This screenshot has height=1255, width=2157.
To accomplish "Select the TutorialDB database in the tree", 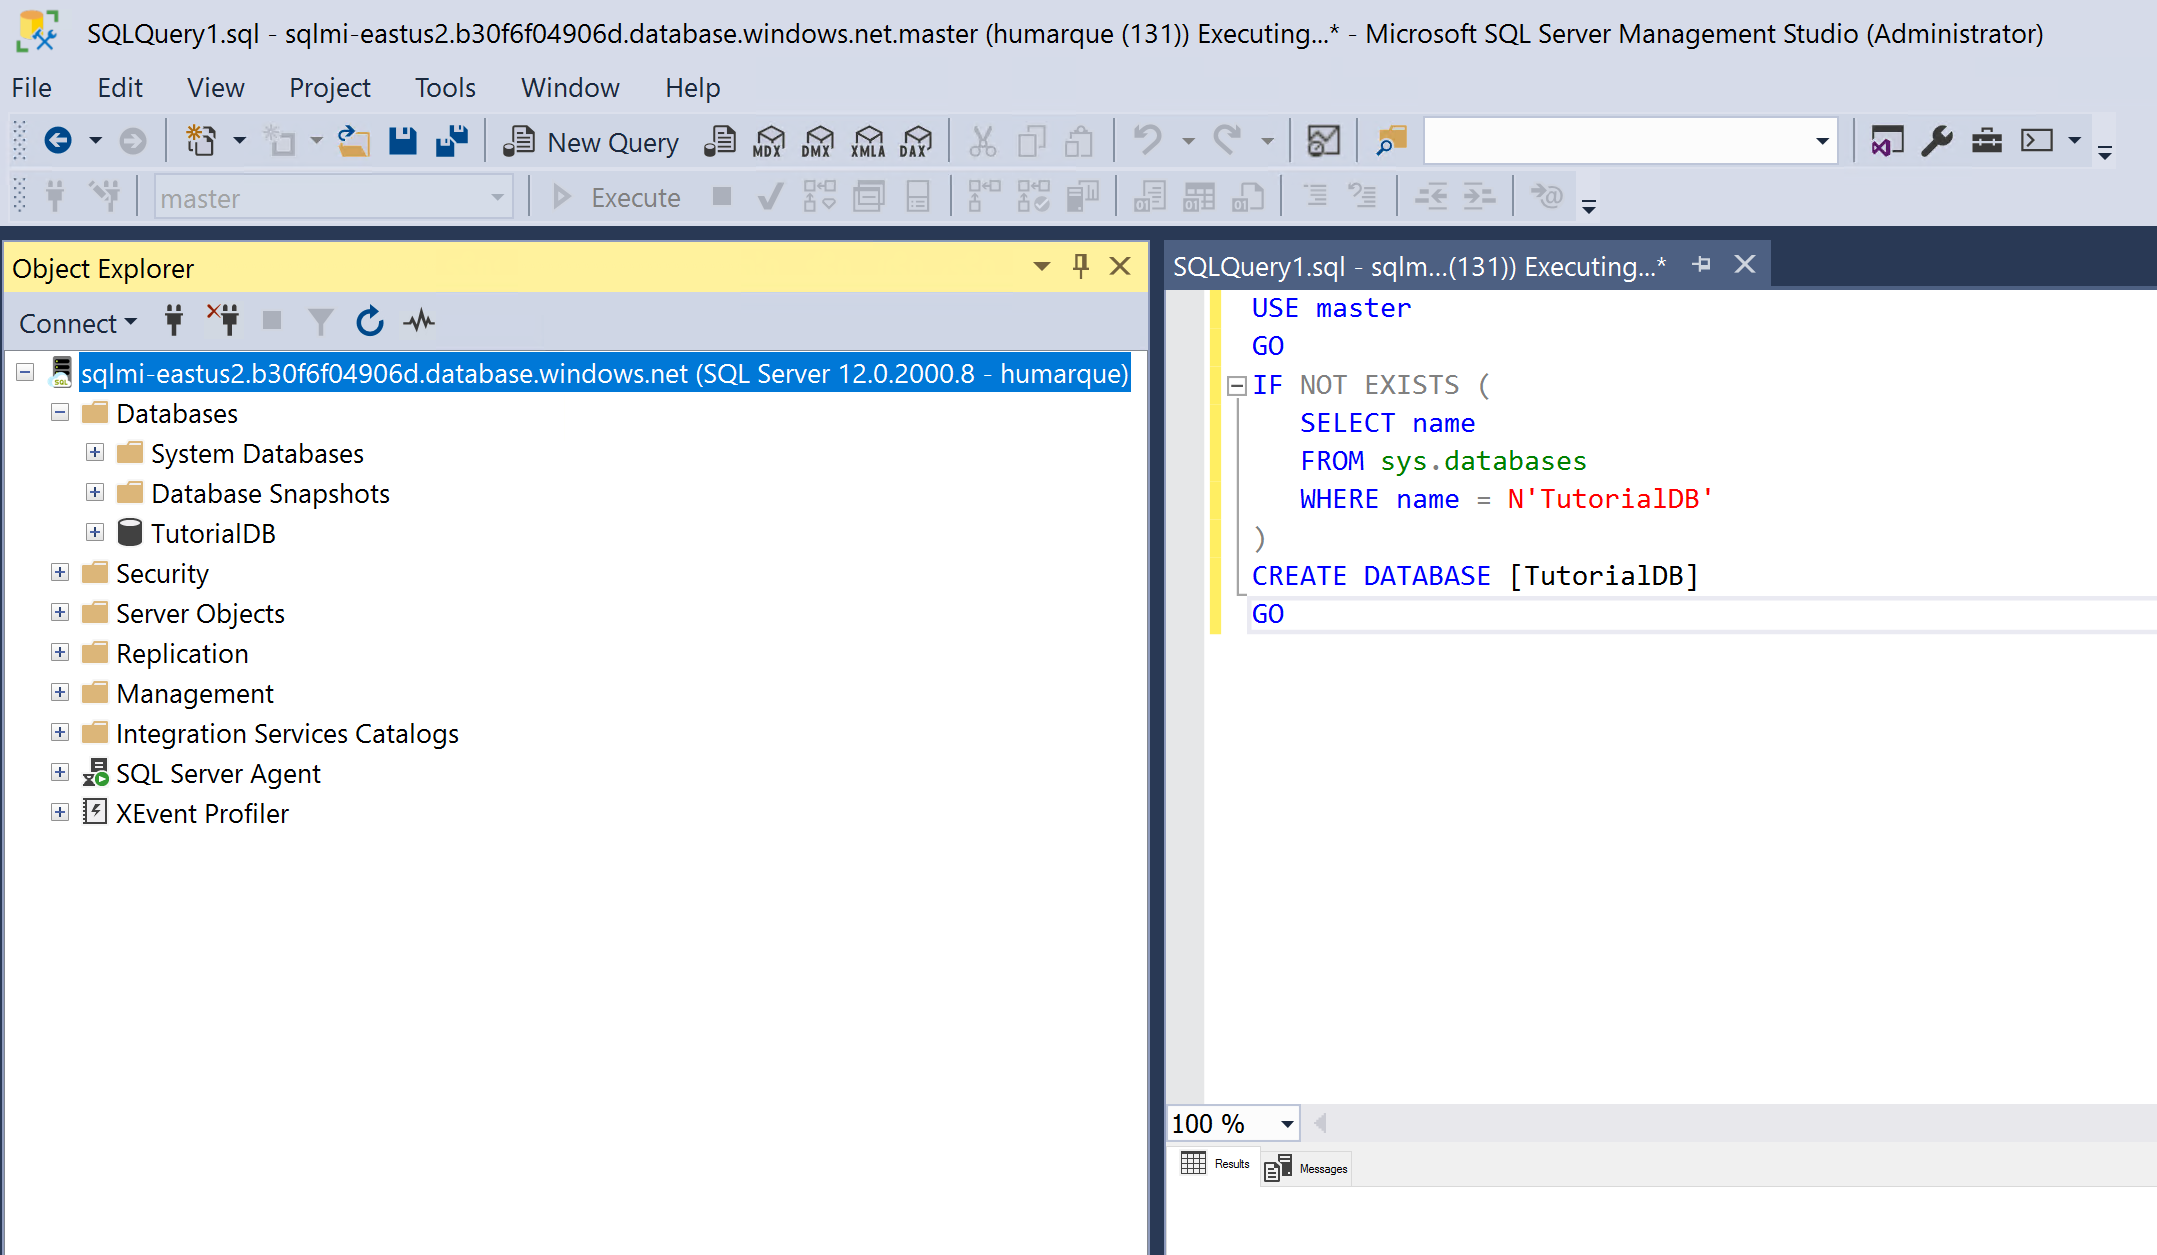I will tap(213, 533).
